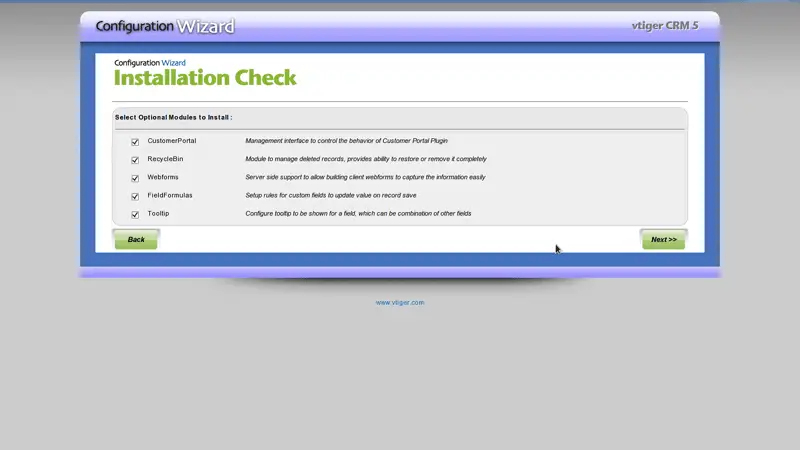Click the CustomerPortal module name
Screen dimensions: 800x450
click(172, 141)
